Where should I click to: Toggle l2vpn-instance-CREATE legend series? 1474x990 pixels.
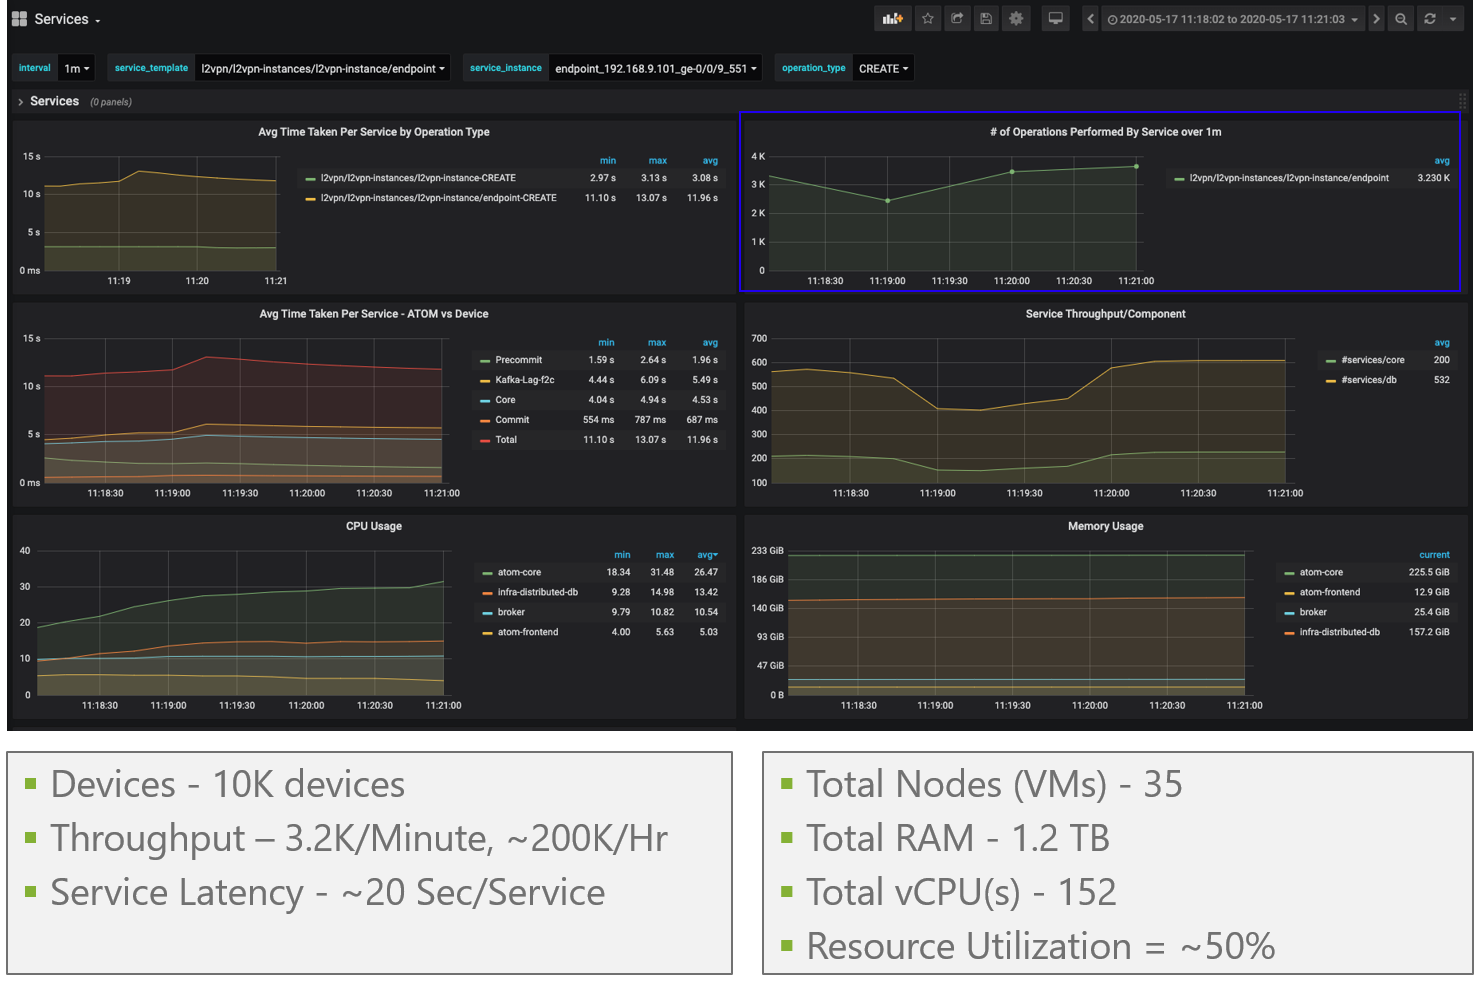(x=418, y=178)
